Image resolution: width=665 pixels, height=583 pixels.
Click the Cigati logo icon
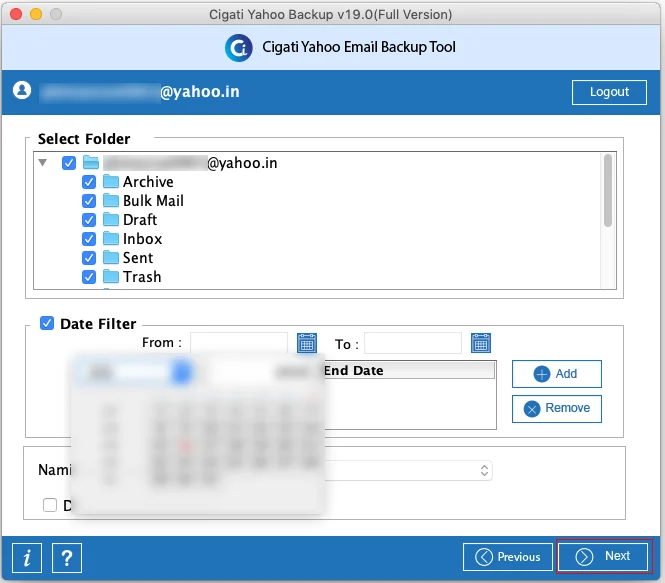pyautogui.click(x=238, y=47)
